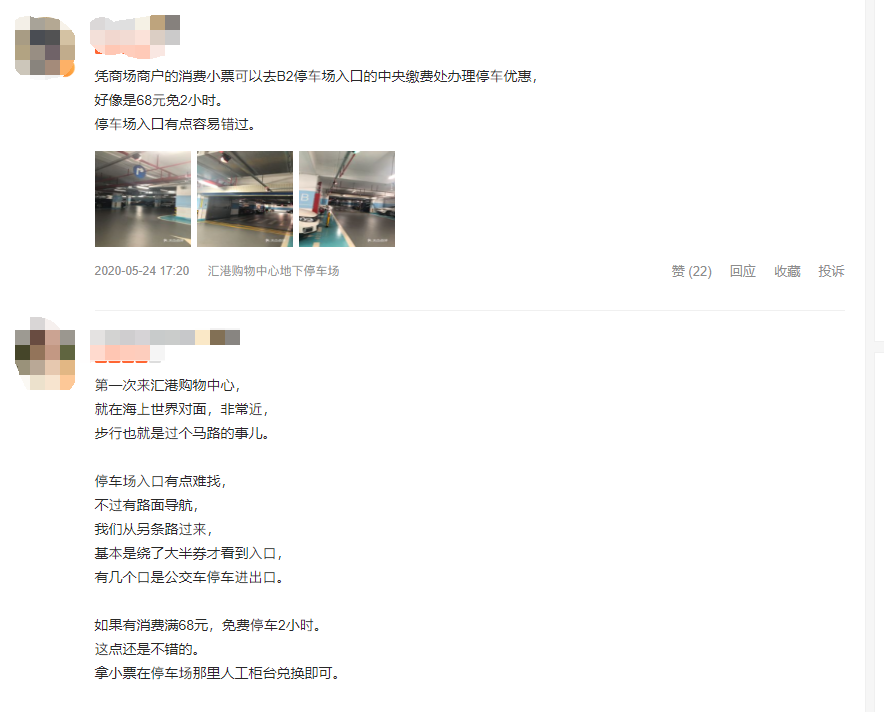Click the first review text about 68元免2小时
The image size is (884, 712).
[x=158, y=100]
